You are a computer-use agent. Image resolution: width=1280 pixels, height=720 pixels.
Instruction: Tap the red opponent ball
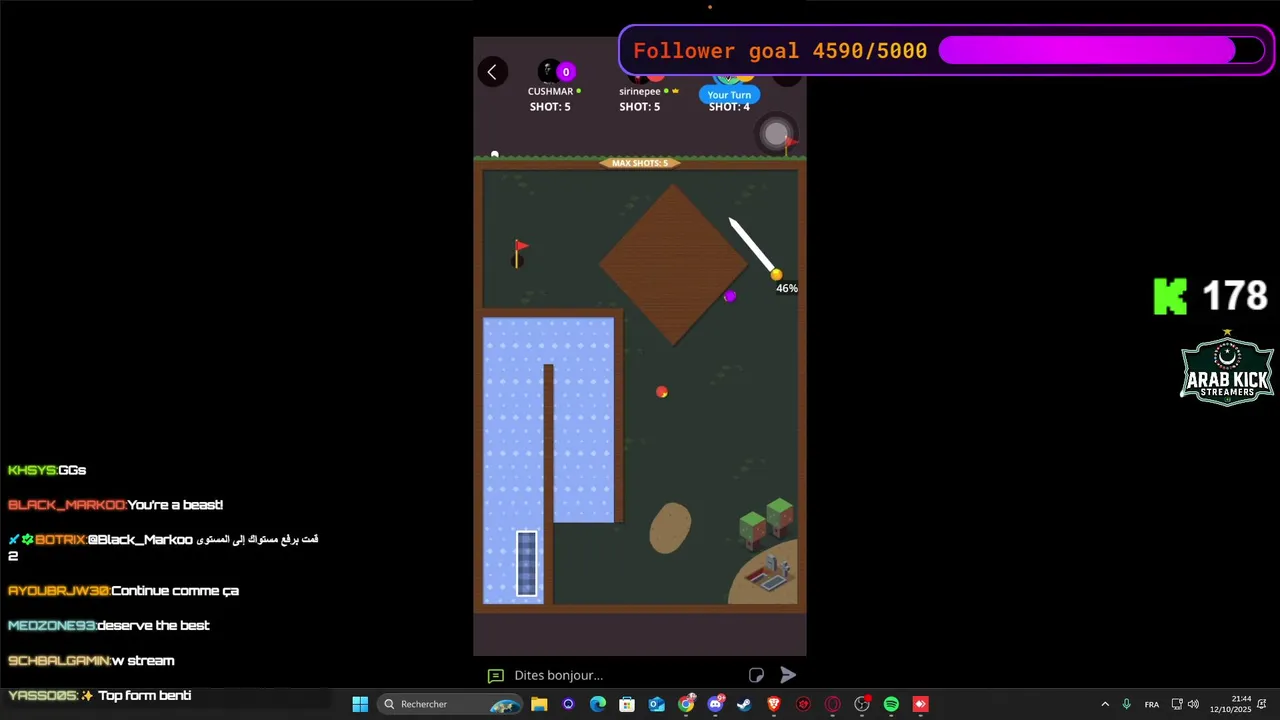pos(661,392)
